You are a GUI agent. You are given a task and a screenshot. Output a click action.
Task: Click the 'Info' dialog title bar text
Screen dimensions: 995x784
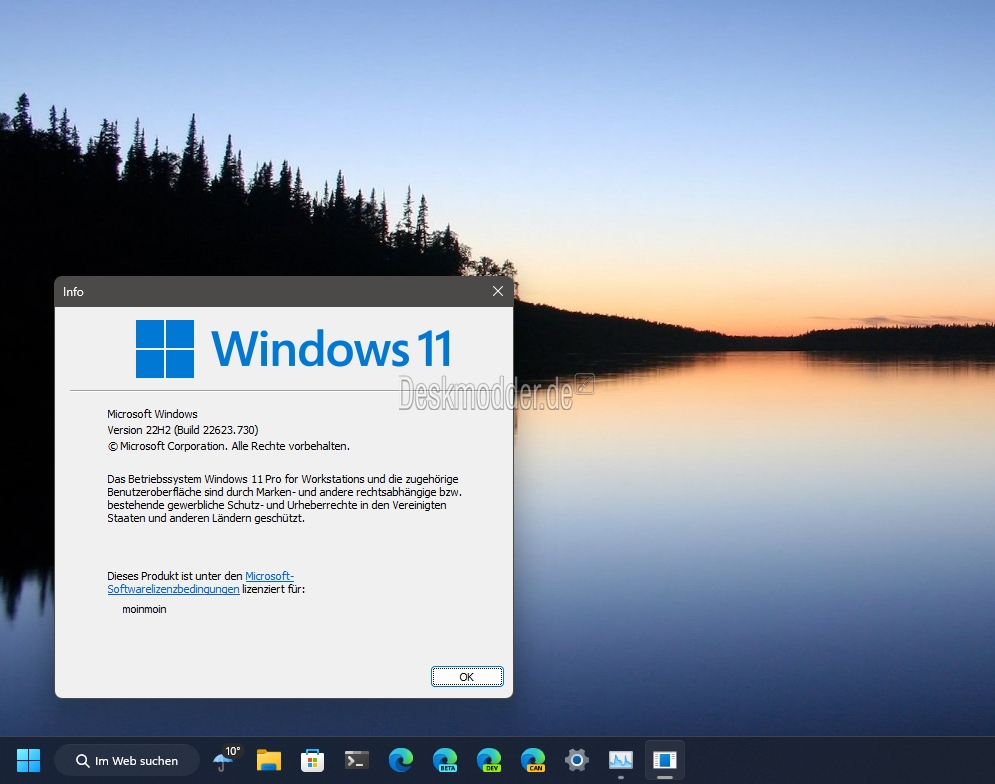pos(73,292)
